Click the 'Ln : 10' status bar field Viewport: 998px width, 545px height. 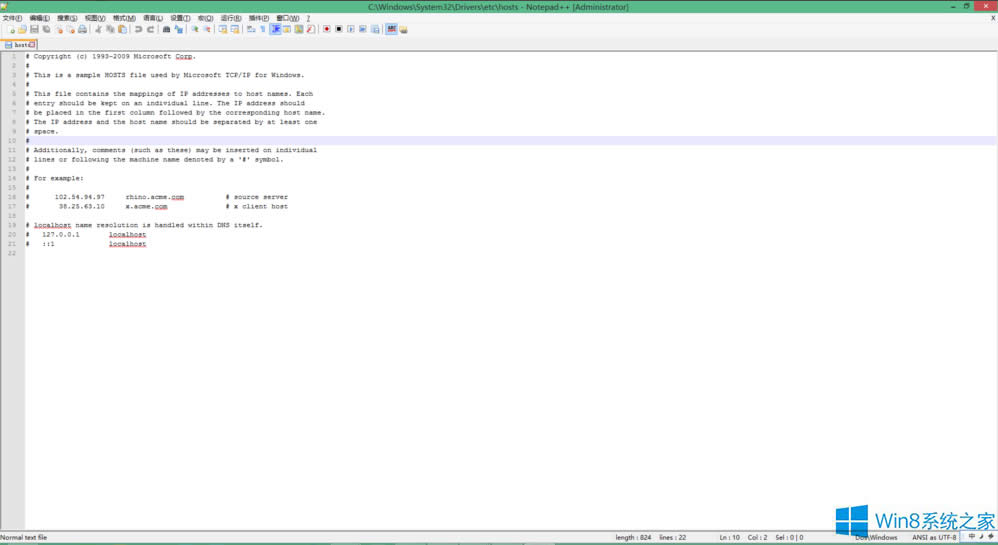[729, 537]
